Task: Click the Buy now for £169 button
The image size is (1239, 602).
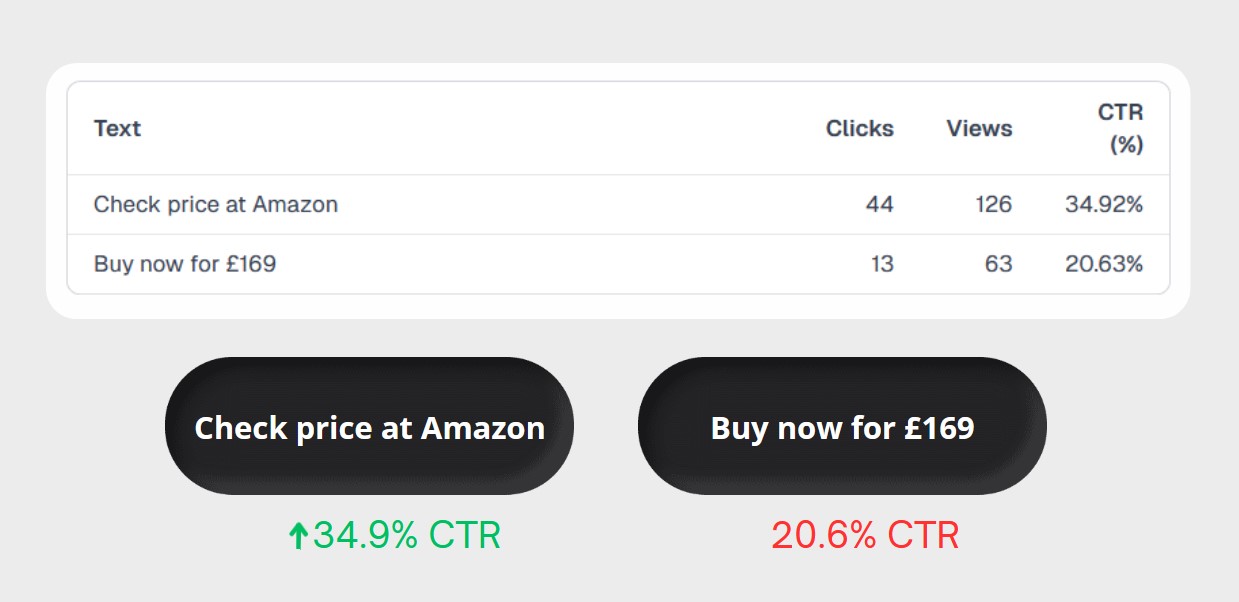Action: [x=842, y=426]
